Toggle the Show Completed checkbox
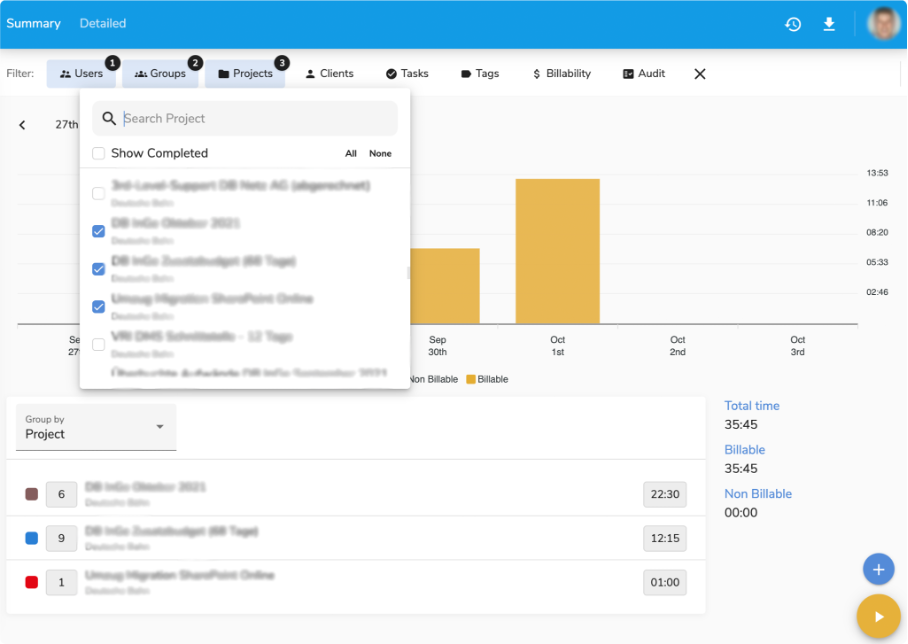908x644 pixels. click(x=98, y=153)
